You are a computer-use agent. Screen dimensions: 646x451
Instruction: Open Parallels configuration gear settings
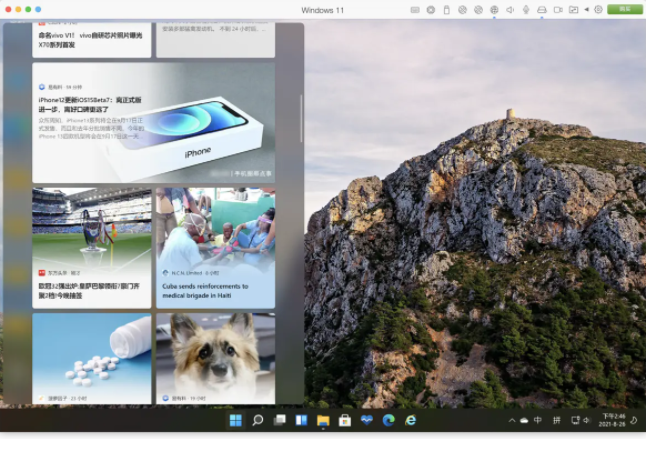click(598, 10)
